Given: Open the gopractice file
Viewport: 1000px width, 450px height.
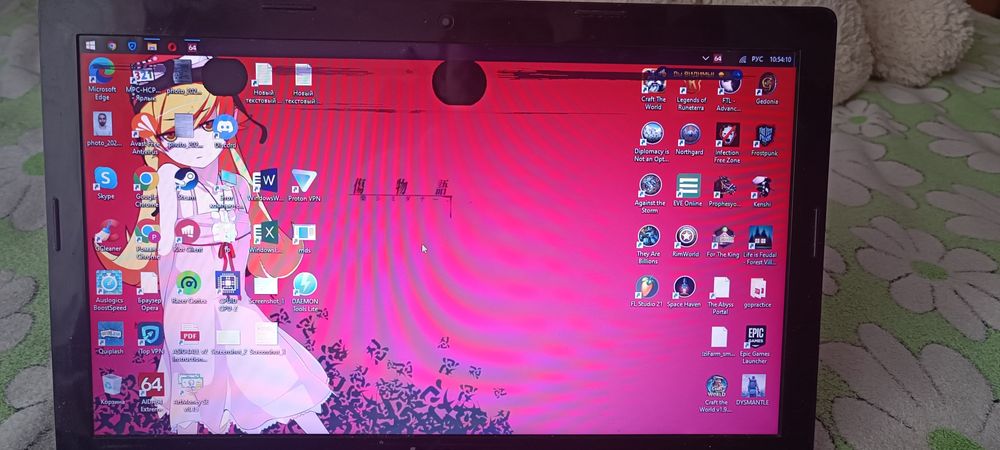Looking at the screenshot, I should click(758, 293).
